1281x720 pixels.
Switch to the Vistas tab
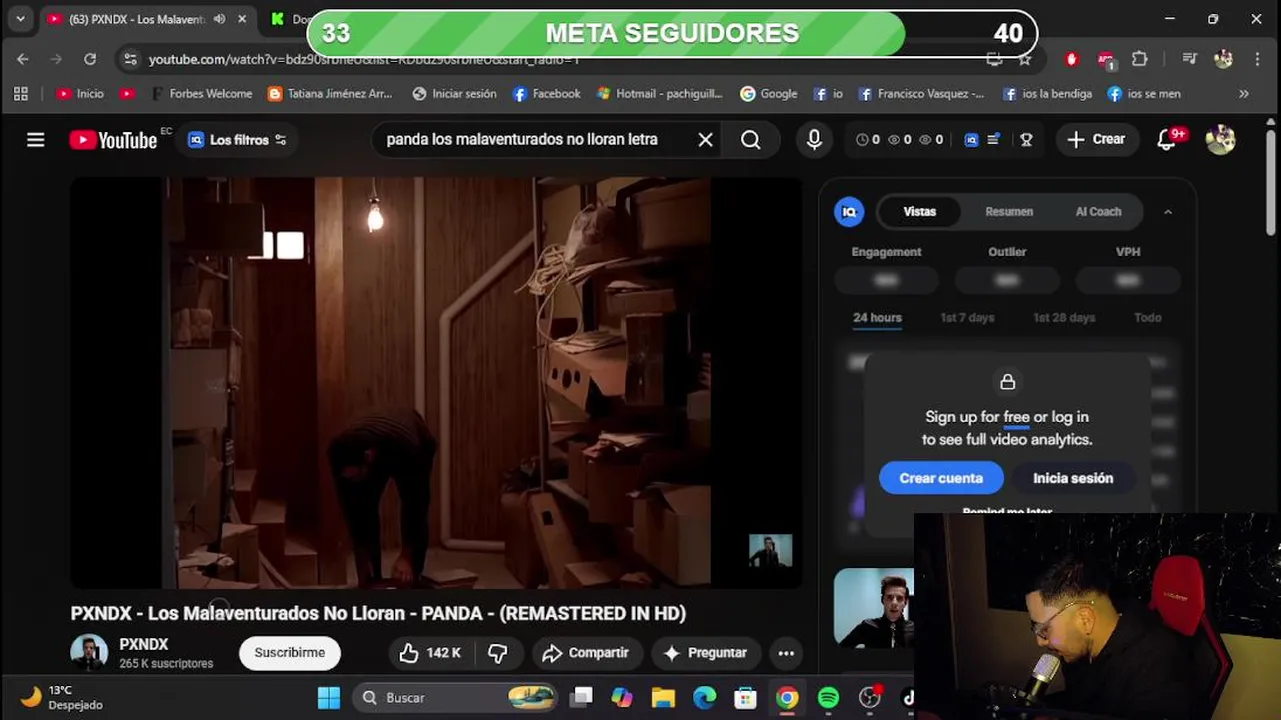tap(919, 211)
